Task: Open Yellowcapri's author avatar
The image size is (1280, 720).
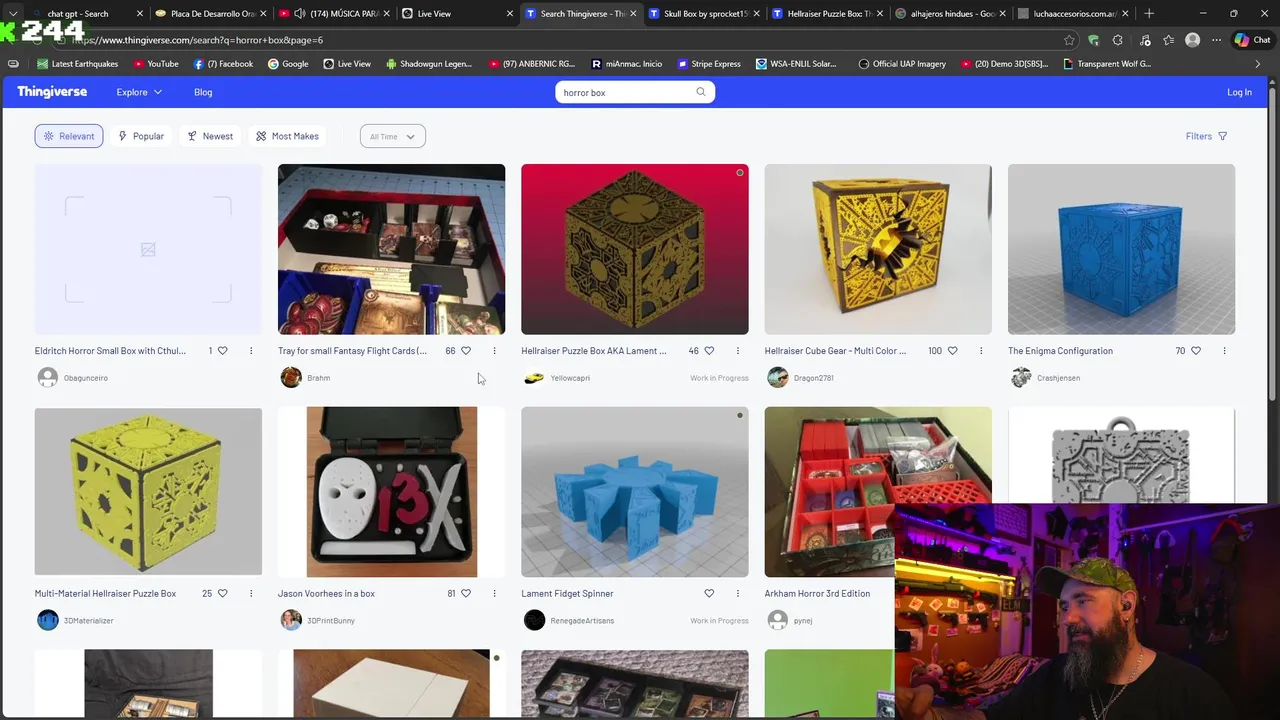Action: [x=534, y=377]
